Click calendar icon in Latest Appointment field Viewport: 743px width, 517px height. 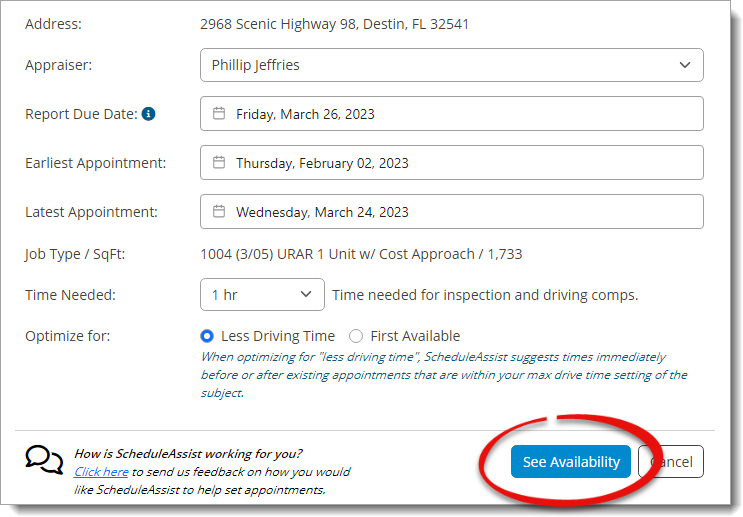[x=219, y=212]
